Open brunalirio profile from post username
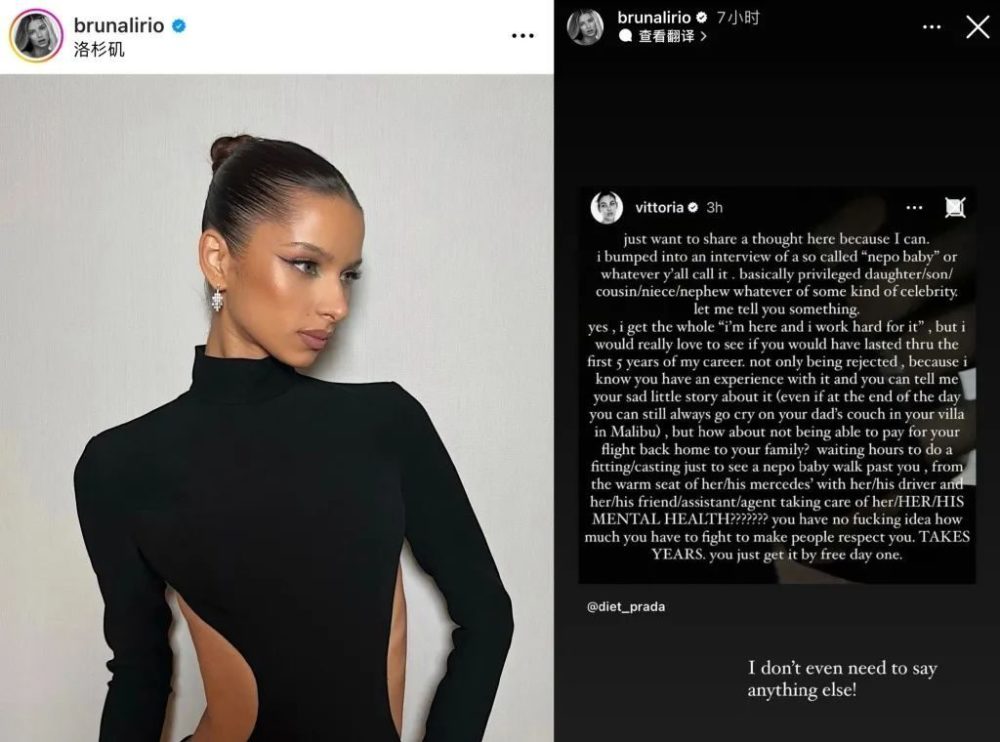This screenshot has height=742, width=1000. click(119, 26)
